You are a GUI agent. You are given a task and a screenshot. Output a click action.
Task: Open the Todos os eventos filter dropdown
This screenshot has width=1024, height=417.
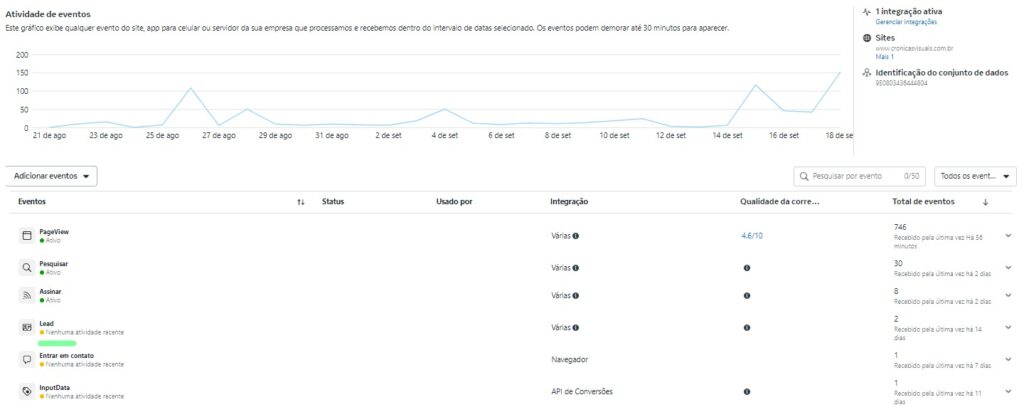[974, 176]
